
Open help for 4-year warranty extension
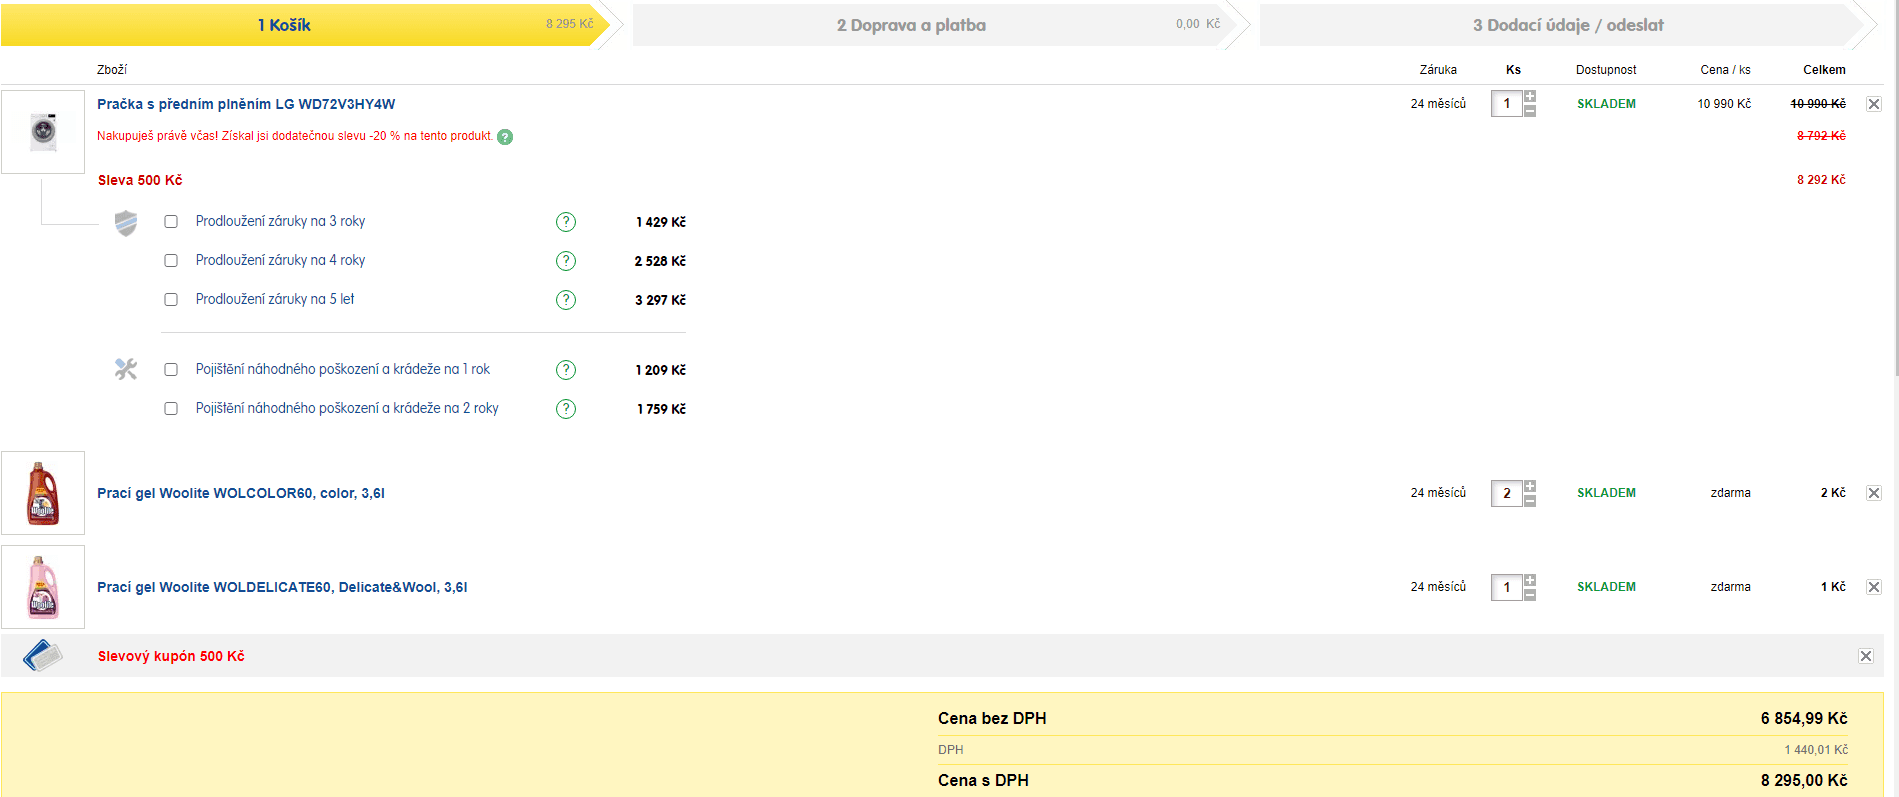(566, 261)
